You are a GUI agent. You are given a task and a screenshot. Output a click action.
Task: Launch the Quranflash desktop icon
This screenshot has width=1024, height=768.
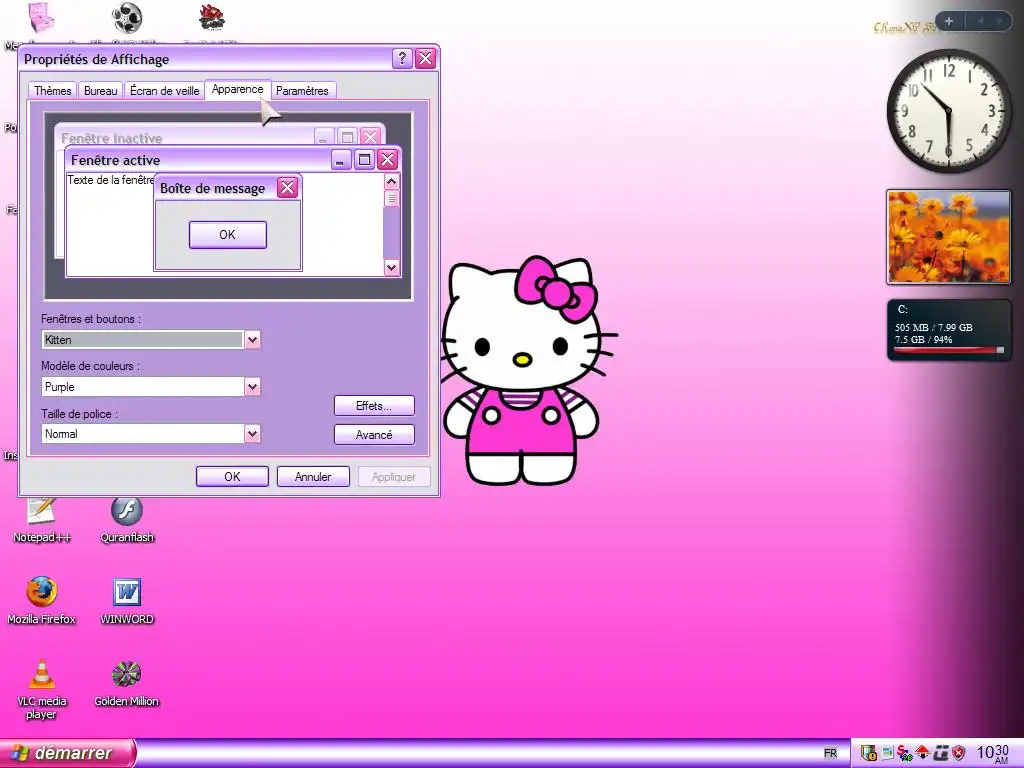click(127, 521)
